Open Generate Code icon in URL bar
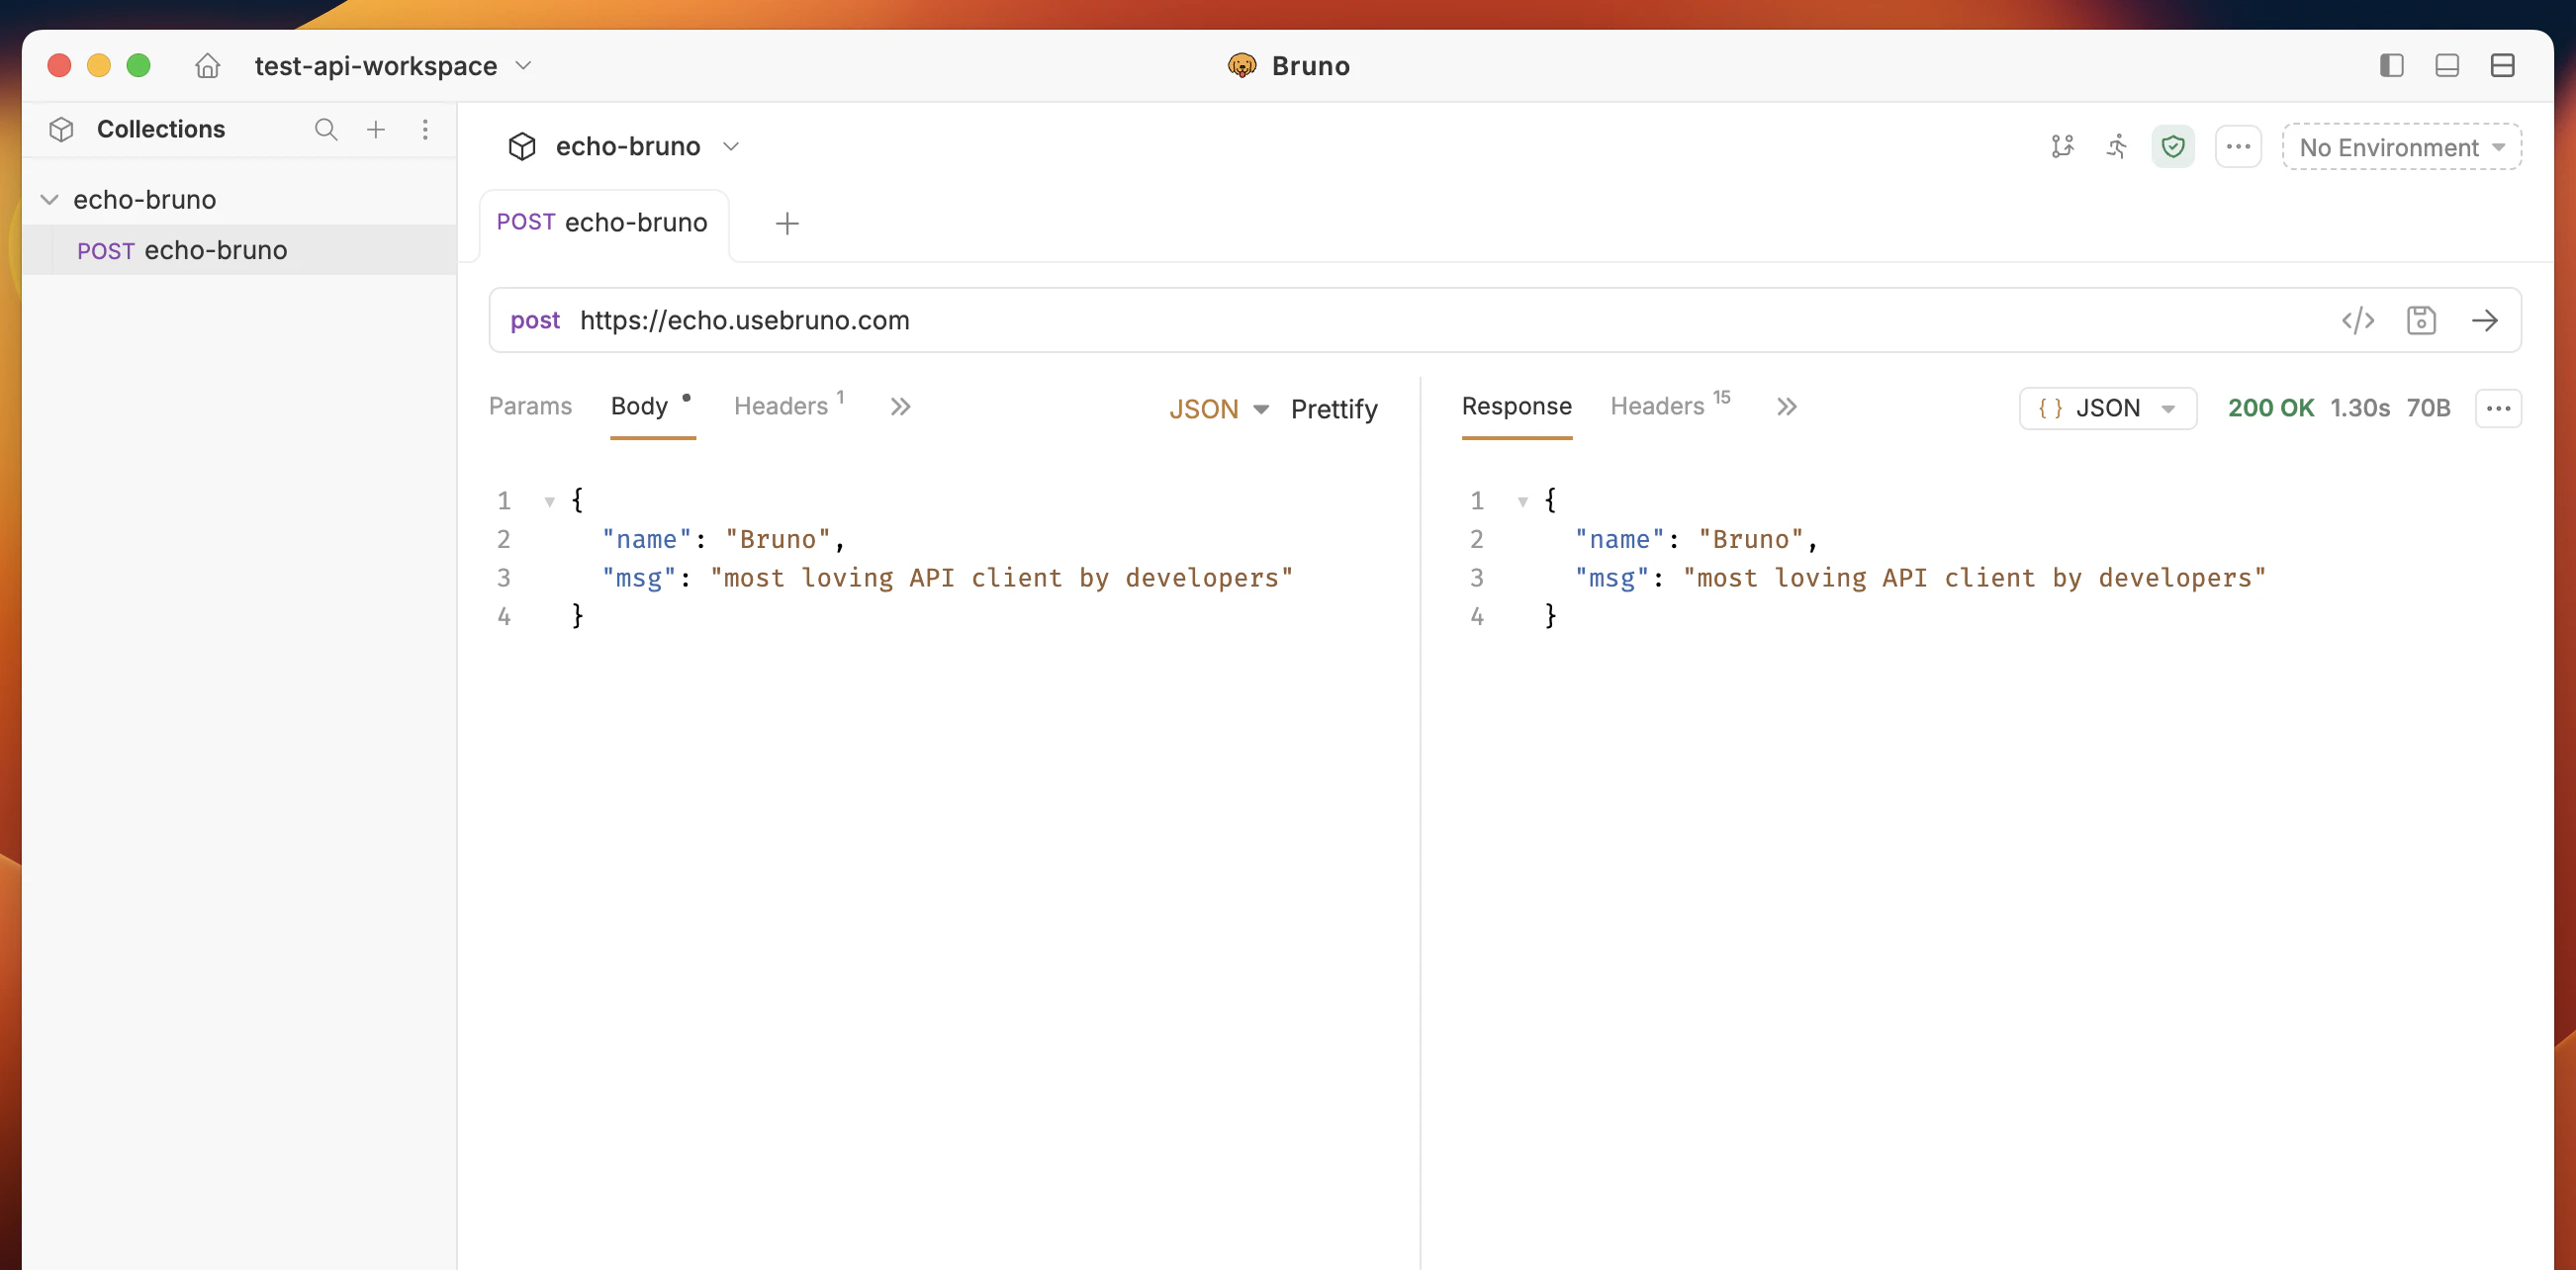The width and height of the screenshot is (2576, 1270). [x=2357, y=320]
